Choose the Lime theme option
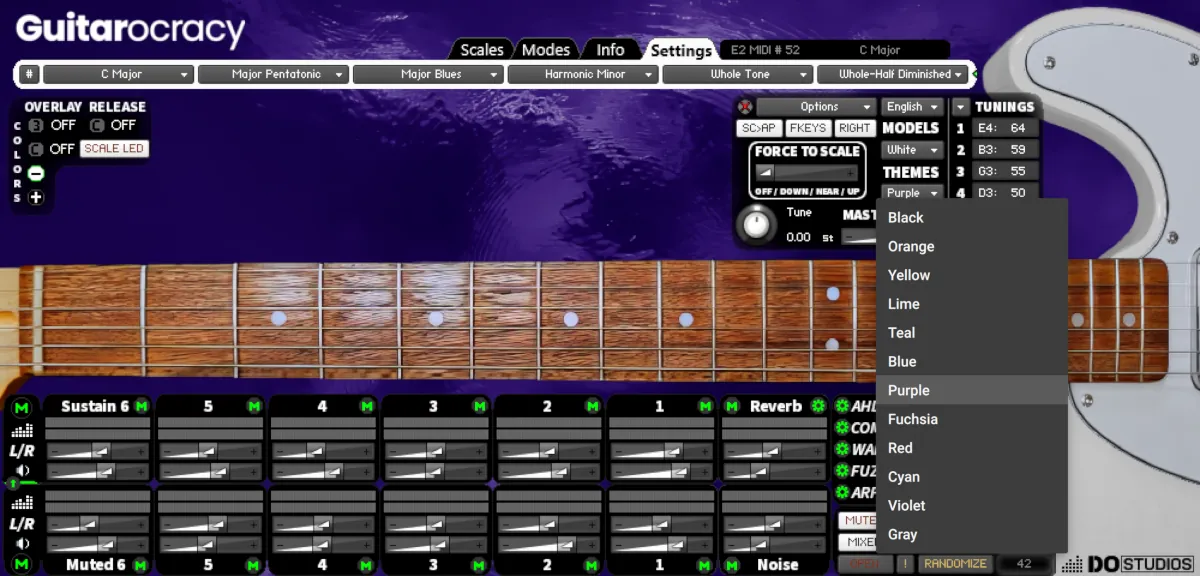This screenshot has width=1200, height=576. pyautogui.click(x=972, y=304)
